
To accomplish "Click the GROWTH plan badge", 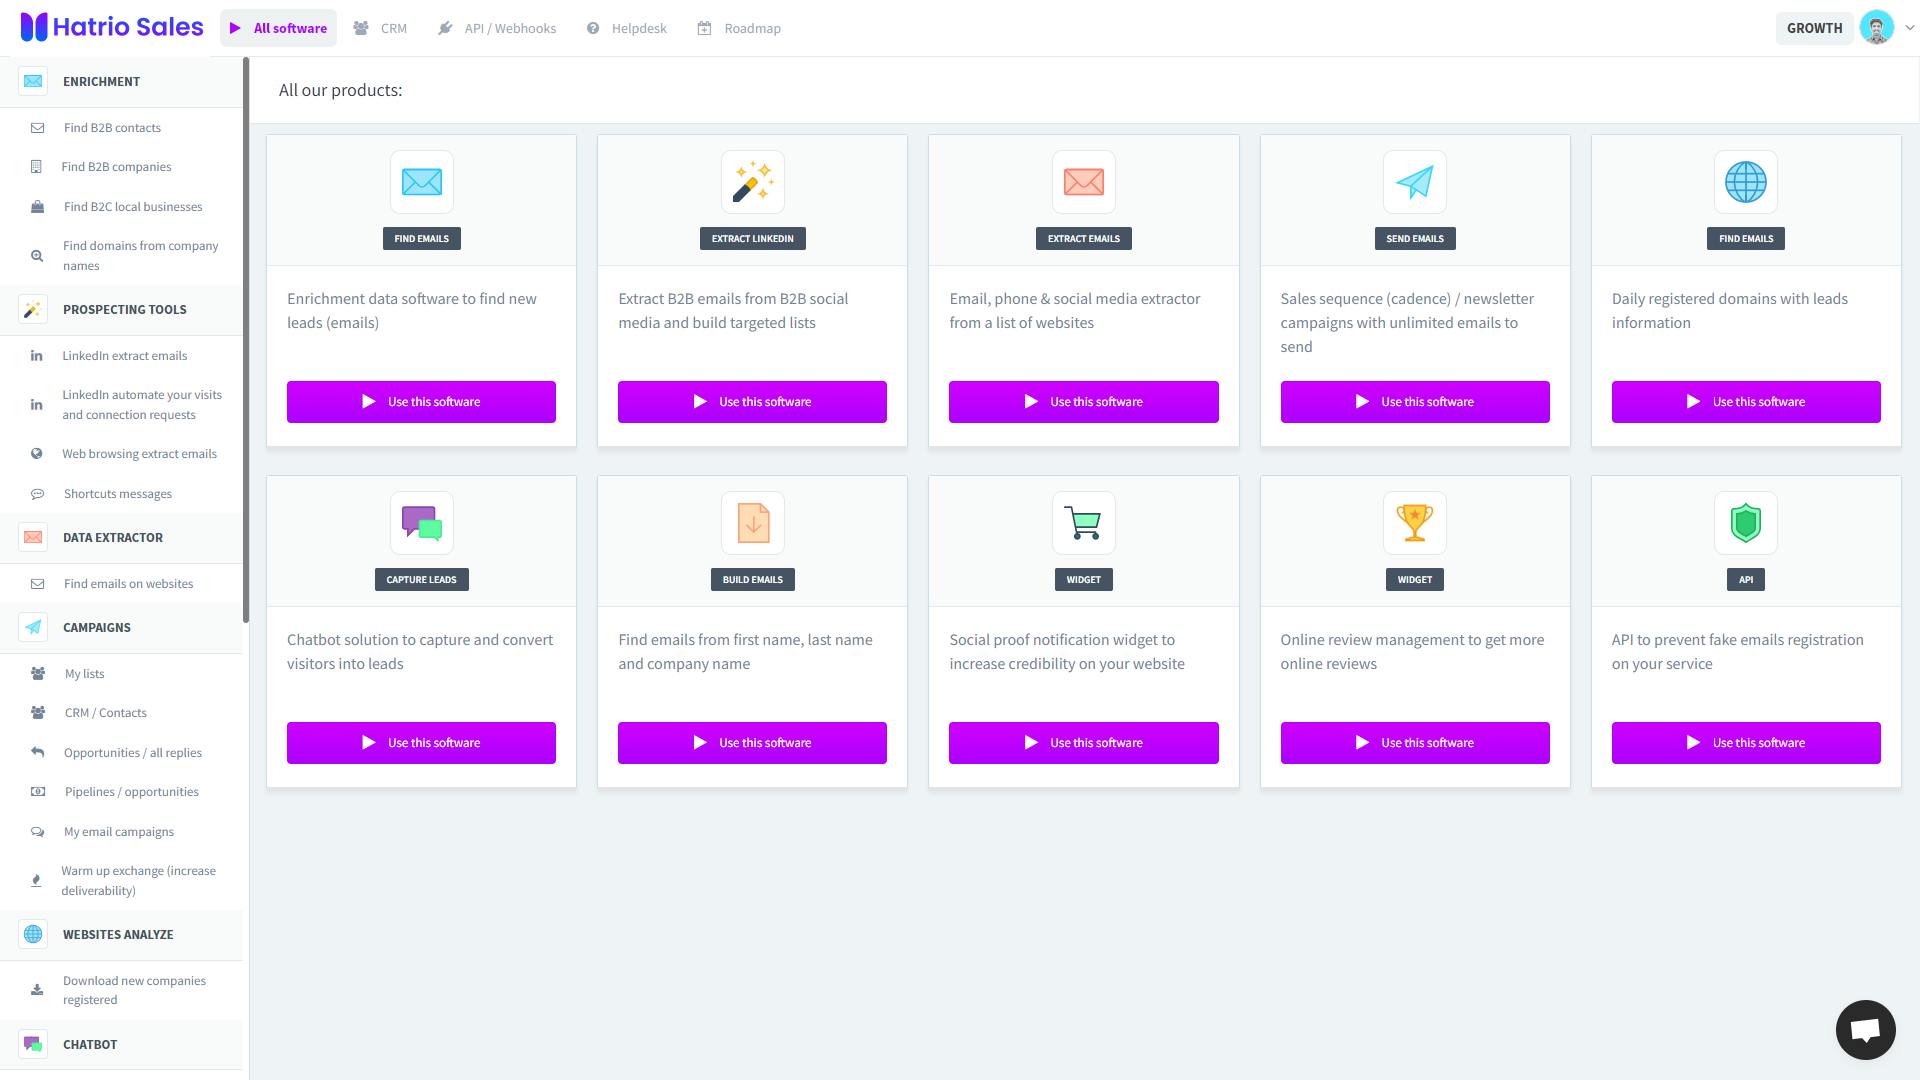I will tap(1814, 28).
